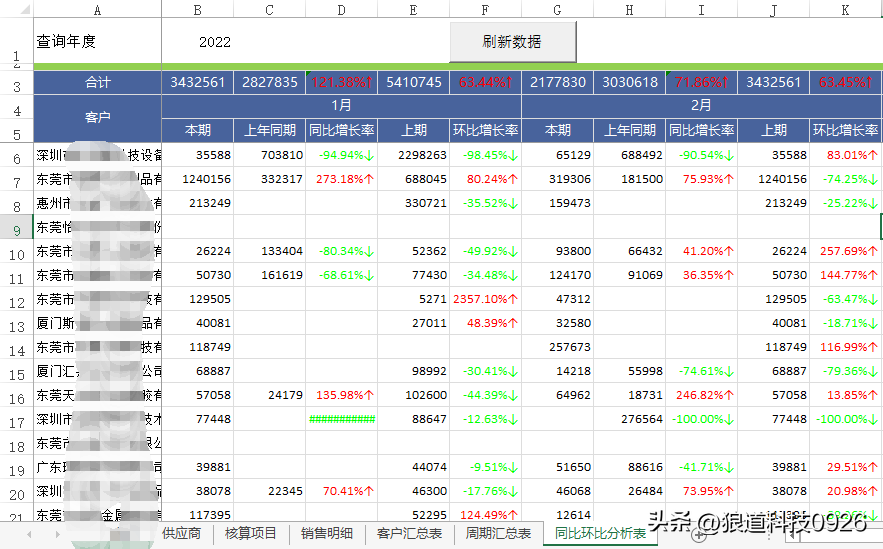The width and height of the screenshot is (883, 549).
Task: Click the 上年同期 header under 1月
Action: click(x=270, y=130)
